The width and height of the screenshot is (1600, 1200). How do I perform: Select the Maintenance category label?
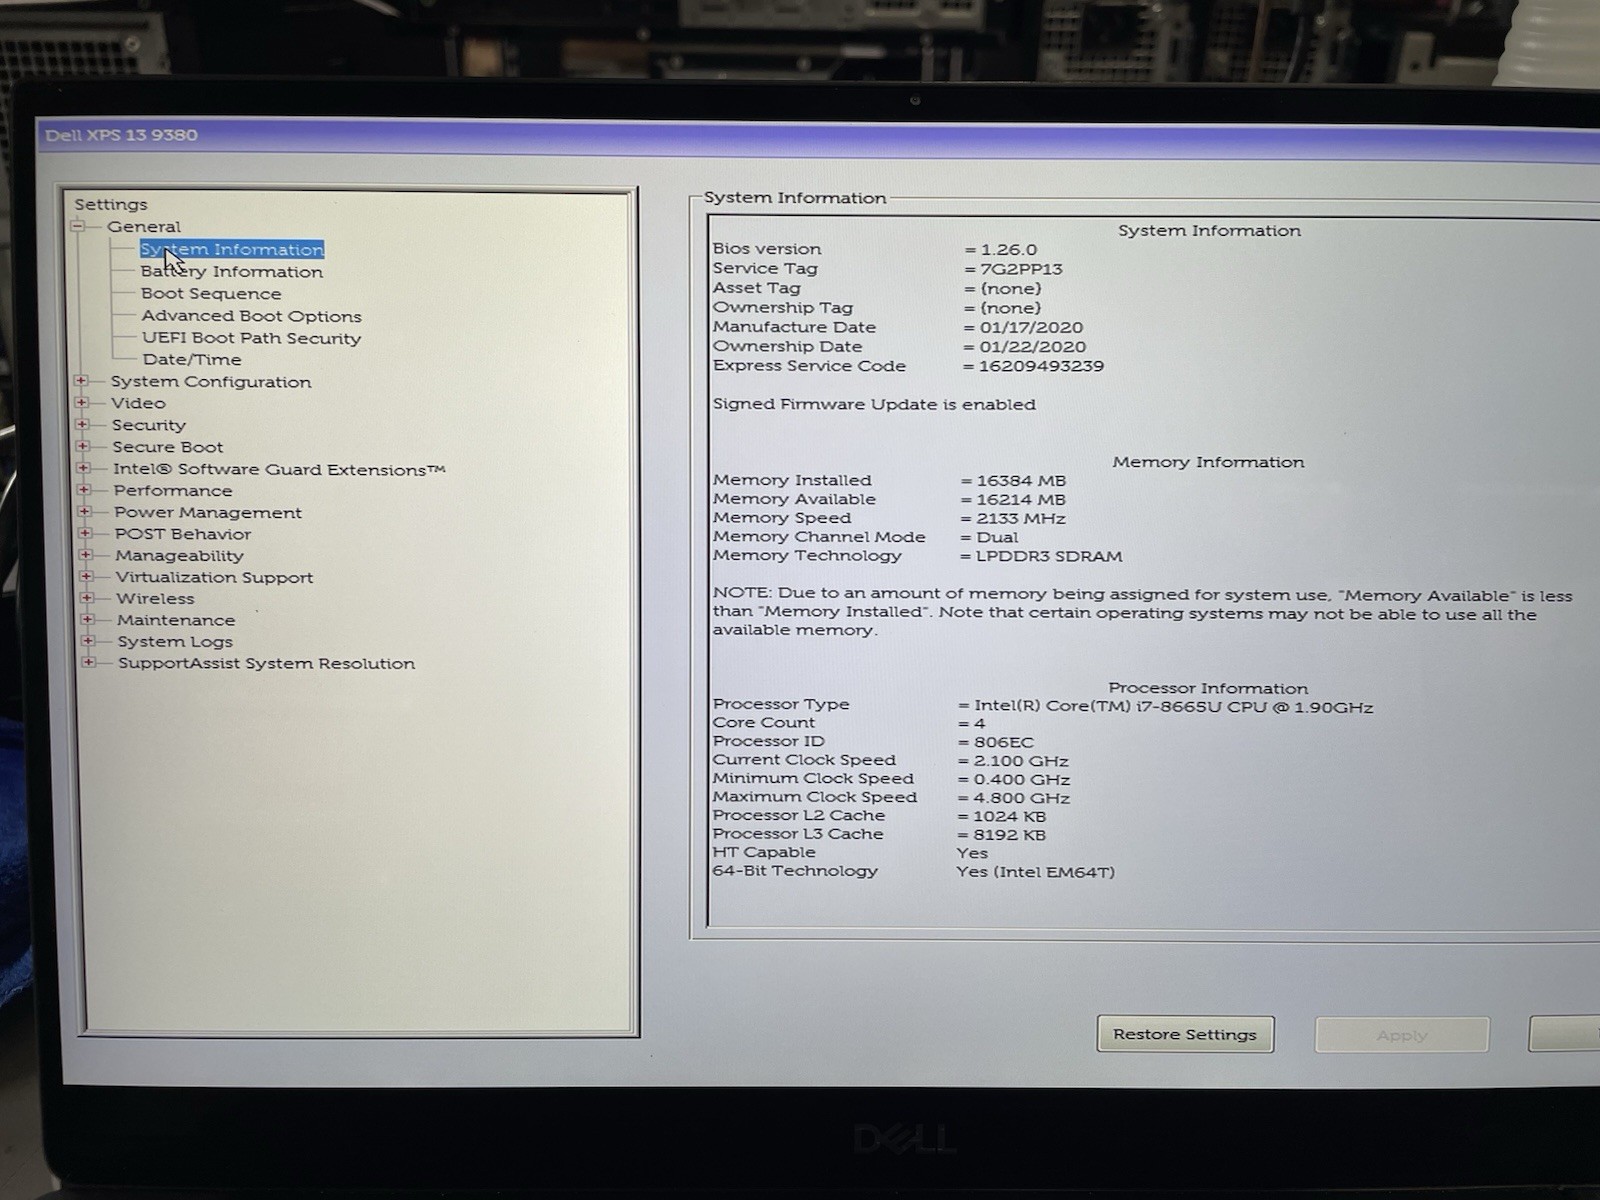[x=176, y=620]
